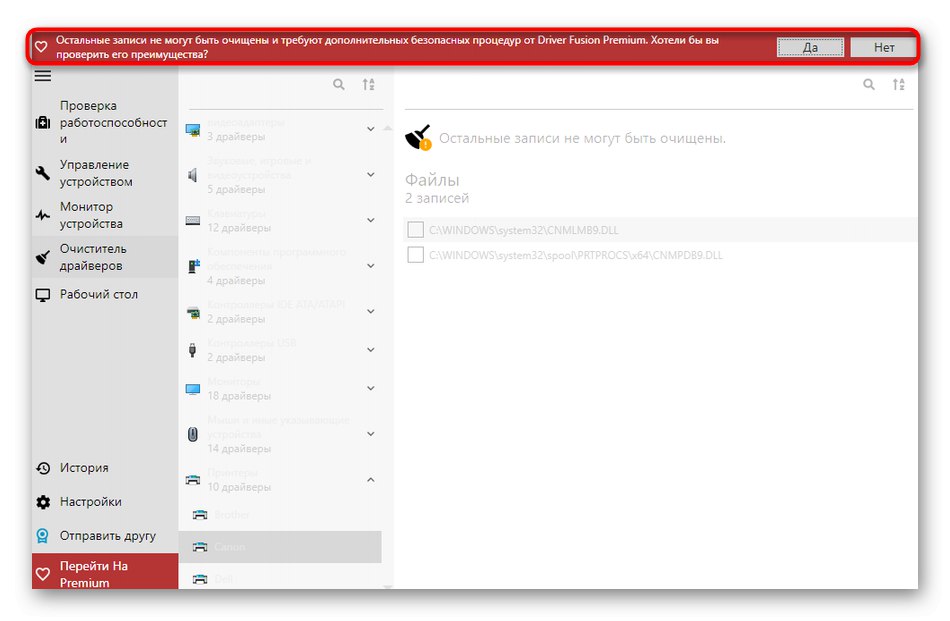
Task: Click the history clock icon in the sidebar
Action: [x=43, y=468]
